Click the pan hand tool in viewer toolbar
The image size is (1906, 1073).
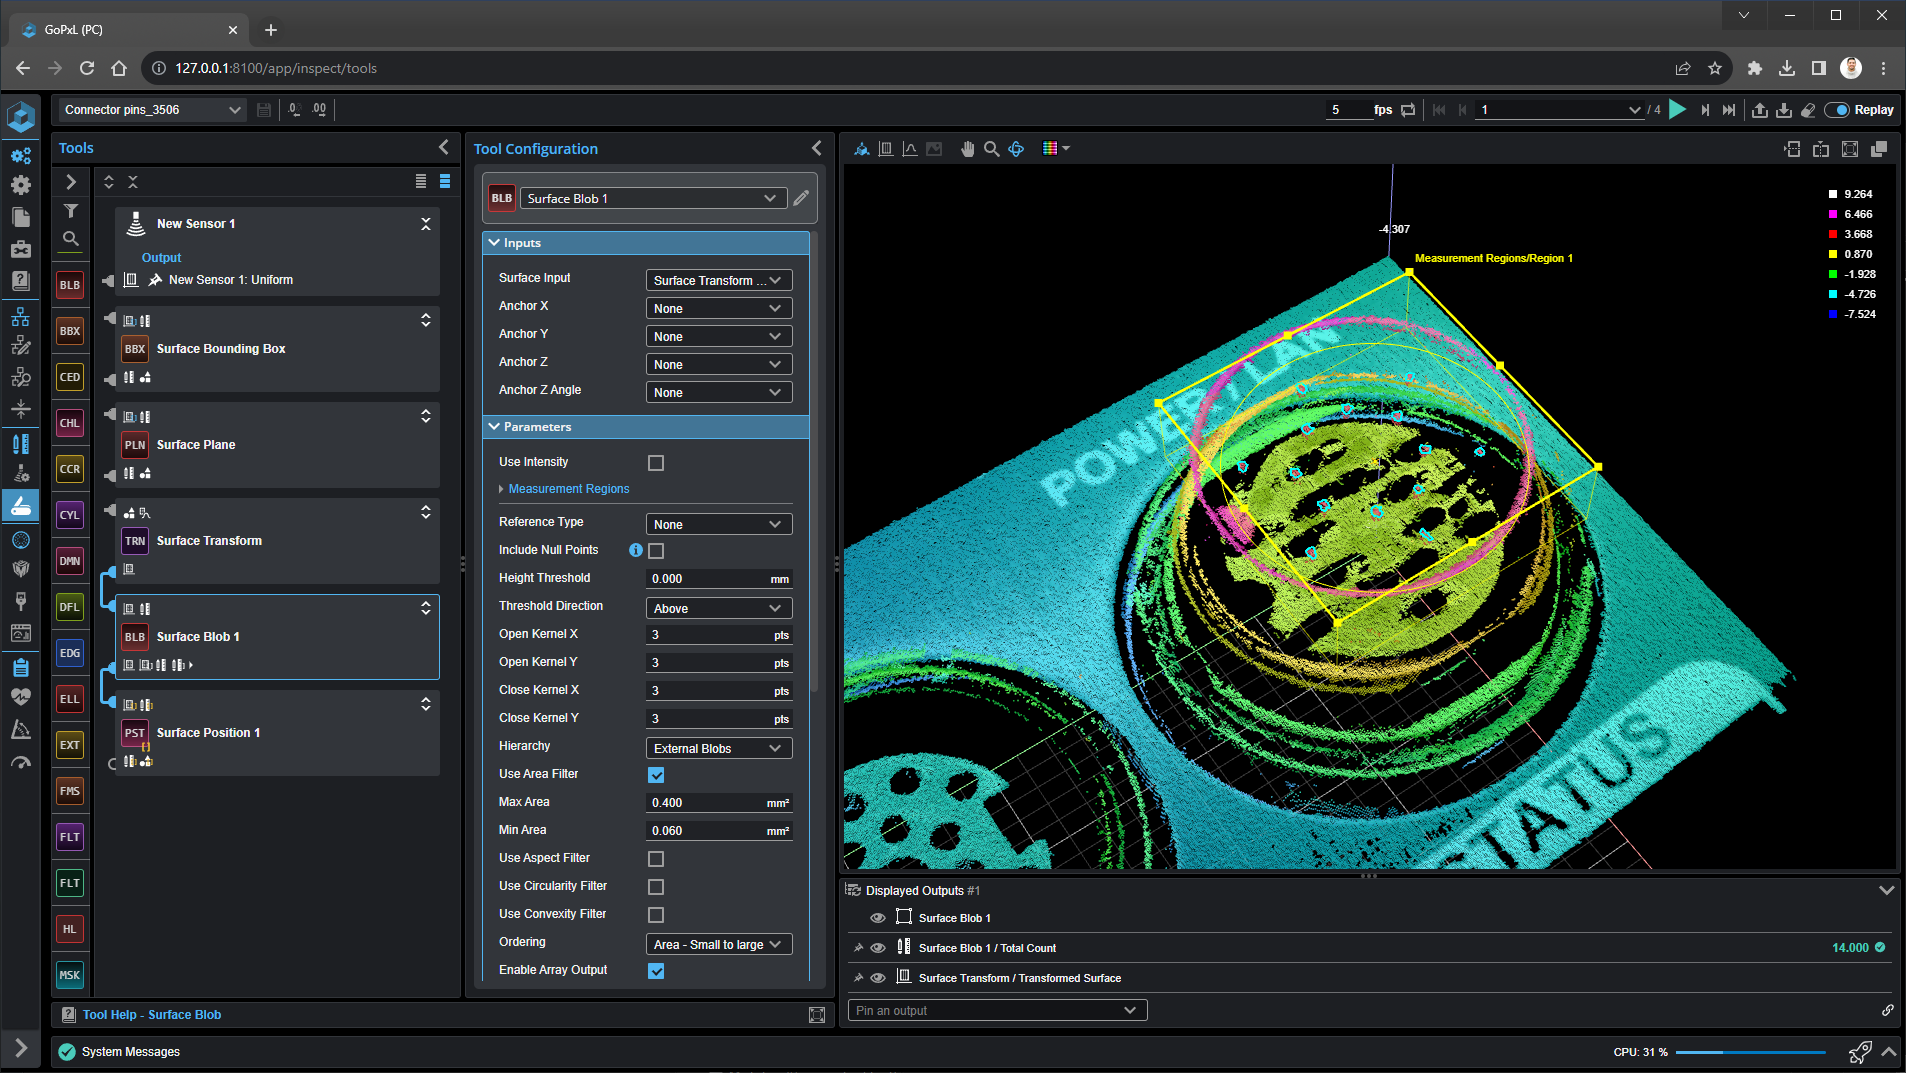pos(967,149)
